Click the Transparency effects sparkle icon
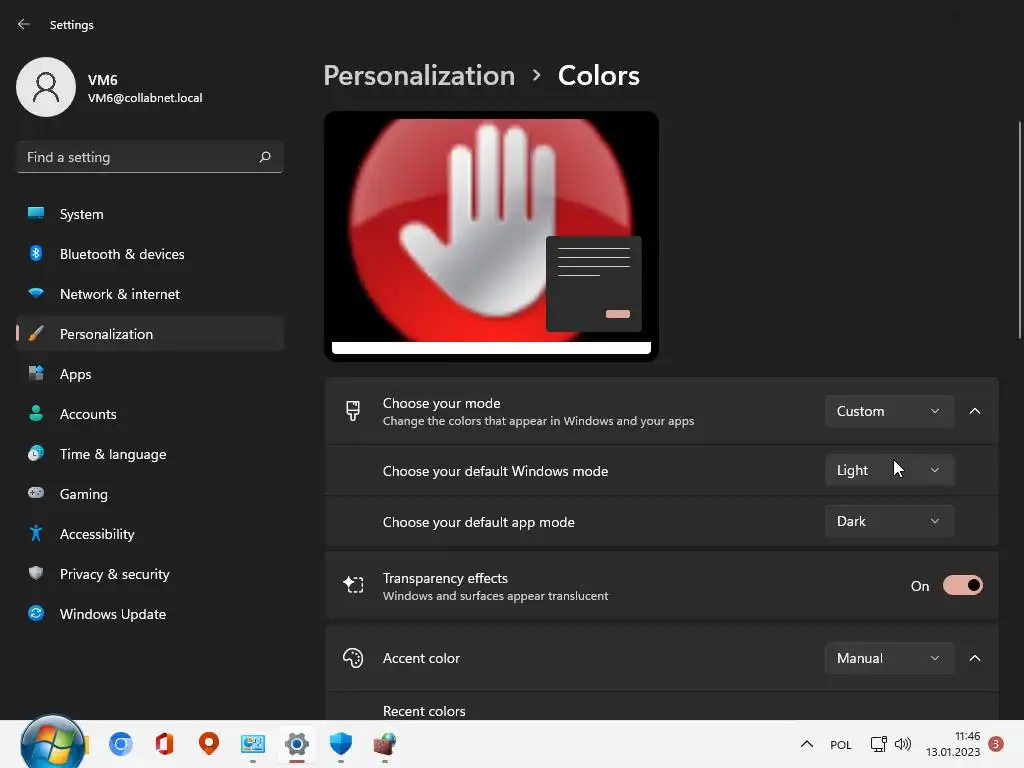Image resolution: width=1024 pixels, height=768 pixels. click(353, 584)
